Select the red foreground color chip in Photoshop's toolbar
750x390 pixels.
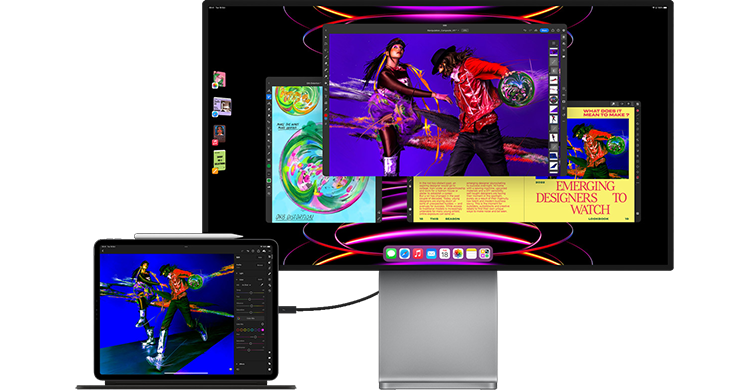point(326,116)
